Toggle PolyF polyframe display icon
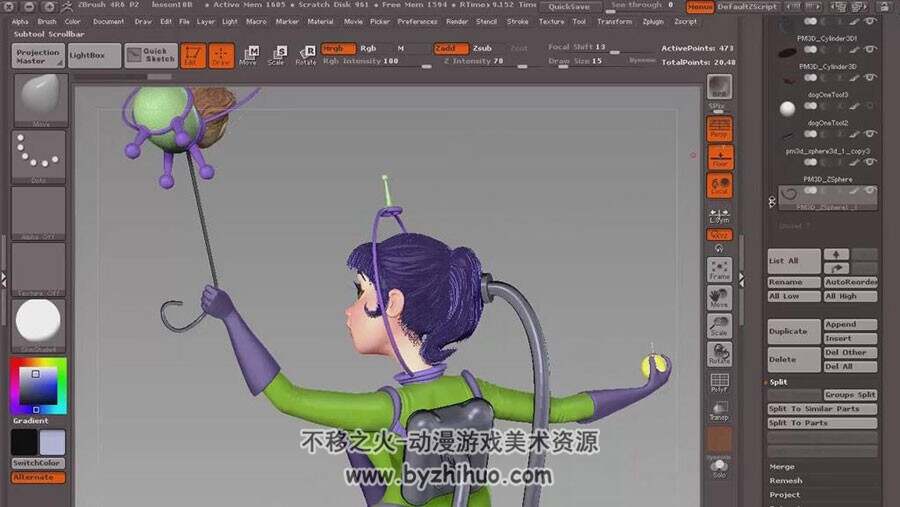Image resolution: width=900 pixels, height=507 pixels. coord(719,382)
